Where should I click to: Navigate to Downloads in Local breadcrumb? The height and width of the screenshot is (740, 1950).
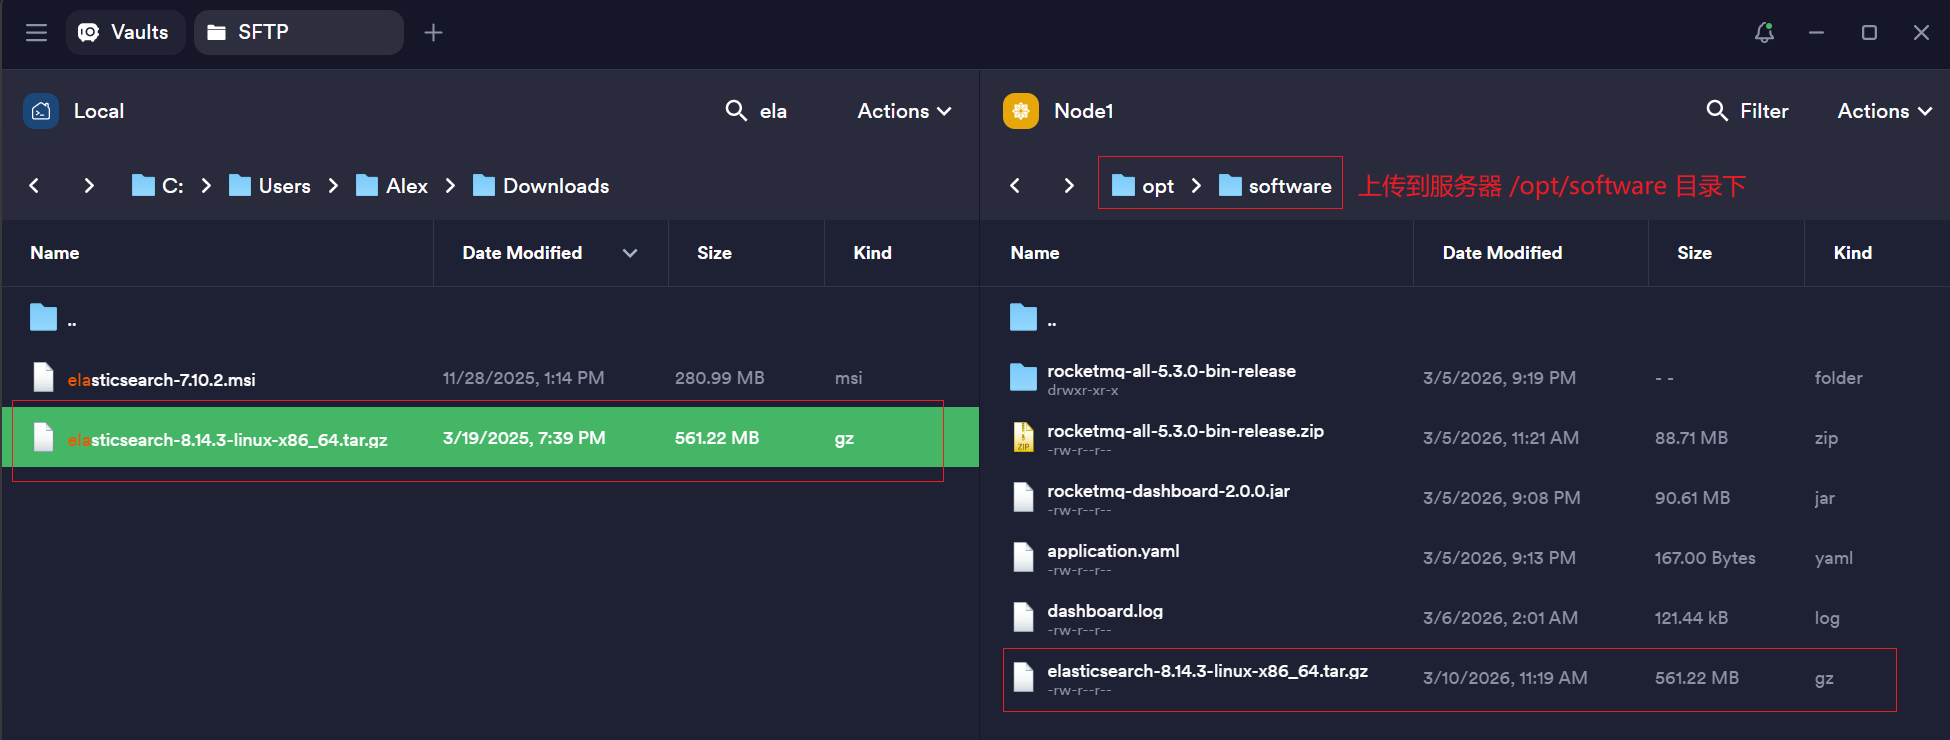coord(555,186)
